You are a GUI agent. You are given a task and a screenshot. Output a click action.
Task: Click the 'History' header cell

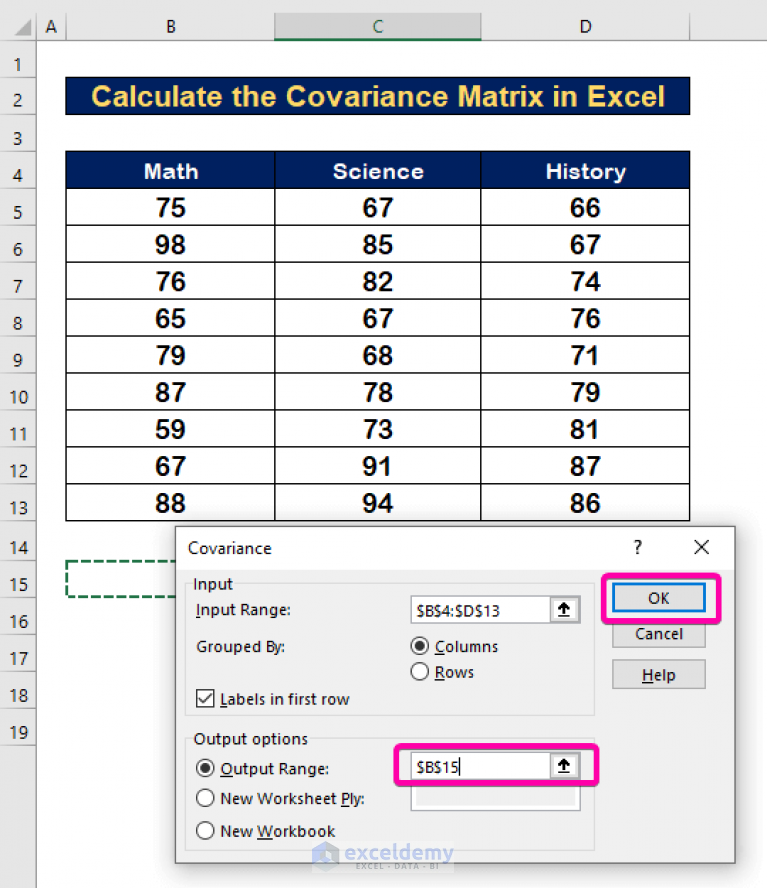coord(585,170)
